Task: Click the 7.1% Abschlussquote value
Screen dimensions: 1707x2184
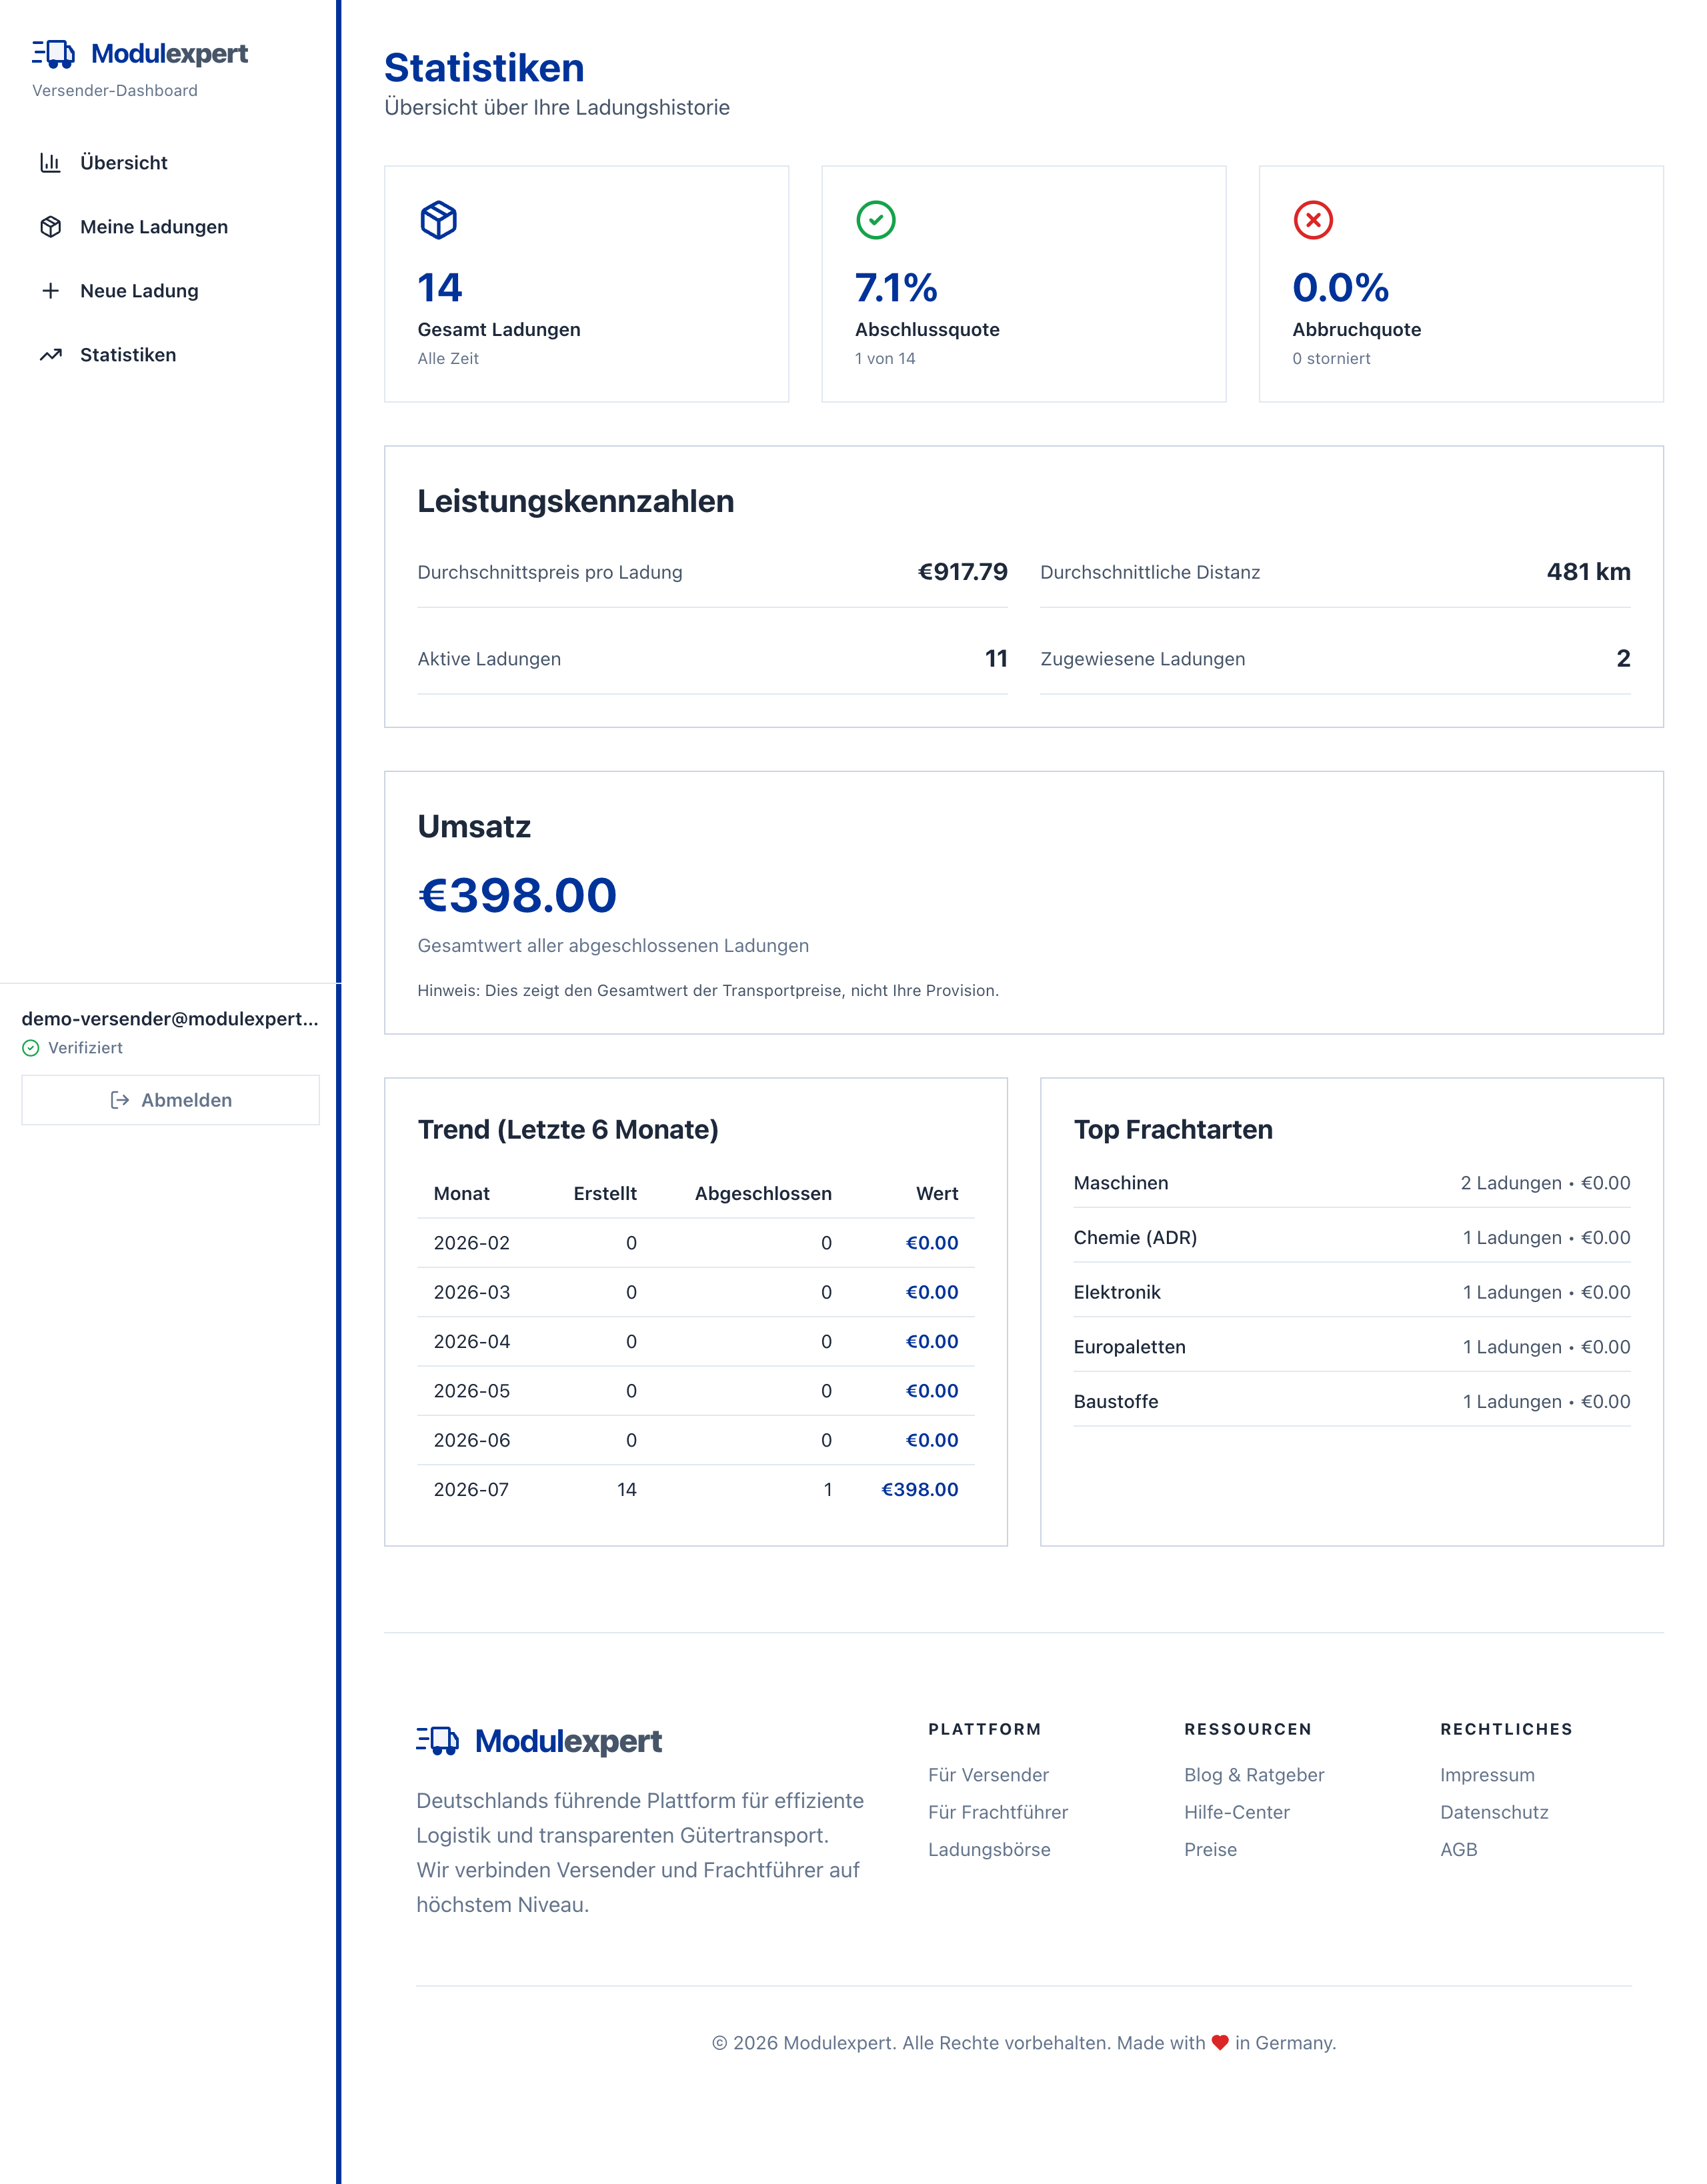Action: click(896, 288)
